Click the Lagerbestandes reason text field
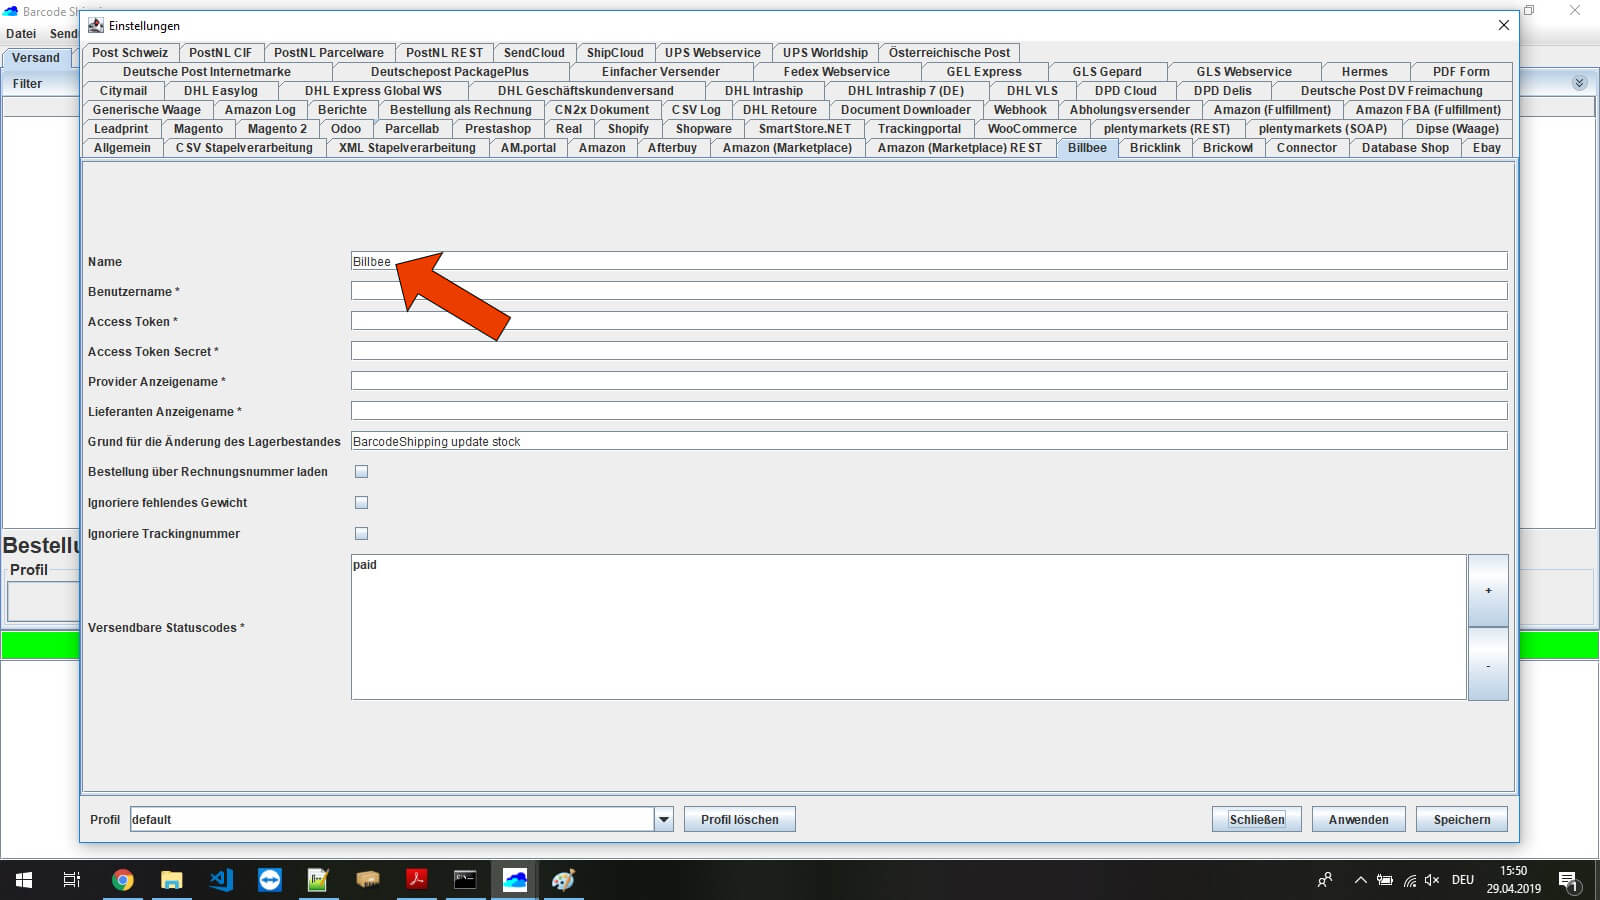1600x900 pixels. (x=929, y=441)
